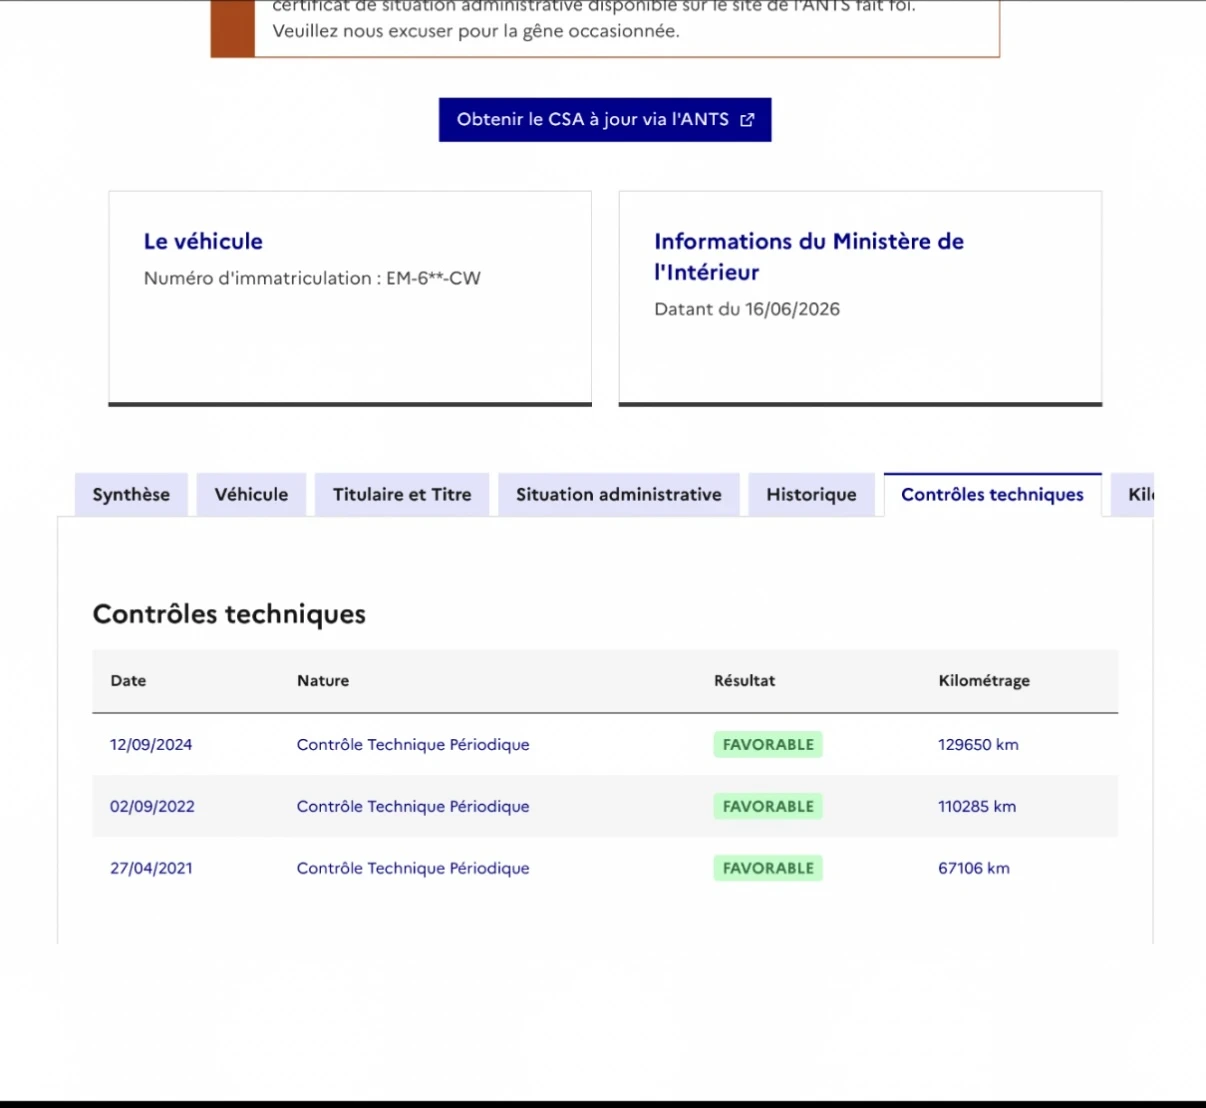
Task: Click registration number EM-6**-CW text
Action: (x=433, y=278)
